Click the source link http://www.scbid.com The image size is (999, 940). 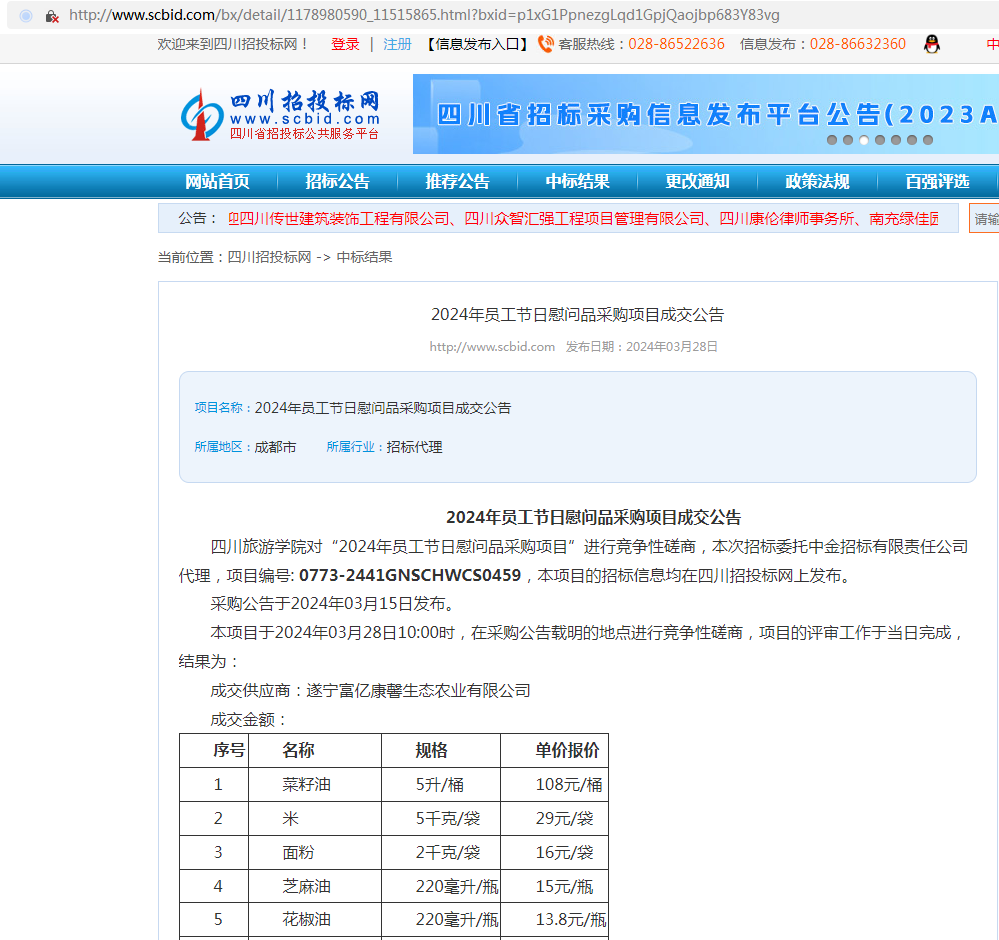492,347
